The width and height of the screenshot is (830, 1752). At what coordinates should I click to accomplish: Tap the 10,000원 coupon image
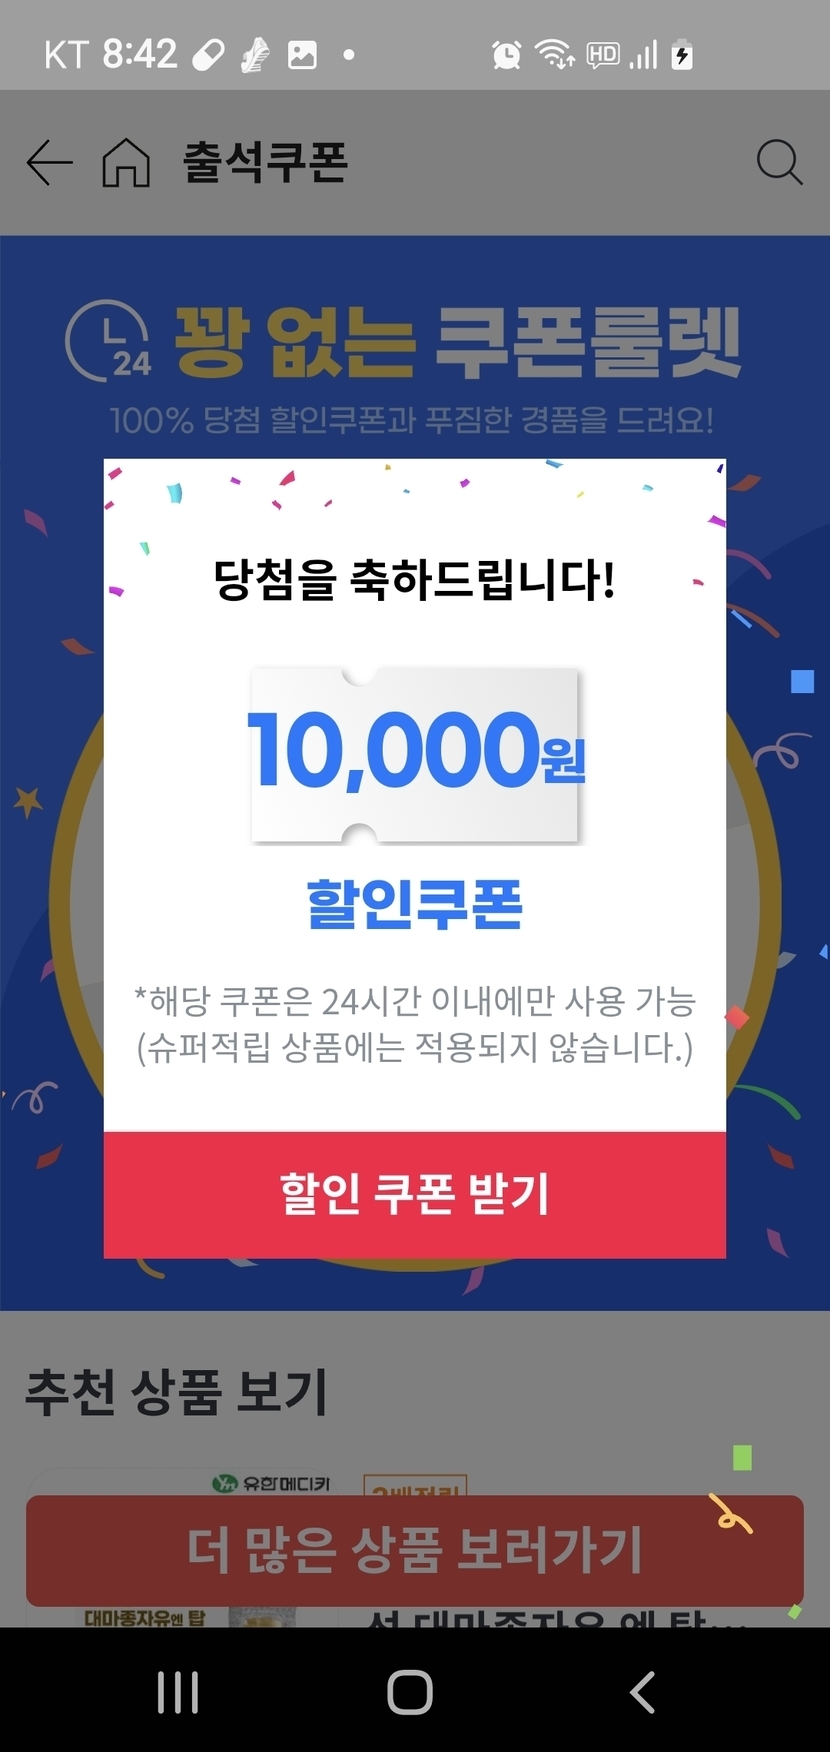(x=415, y=755)
